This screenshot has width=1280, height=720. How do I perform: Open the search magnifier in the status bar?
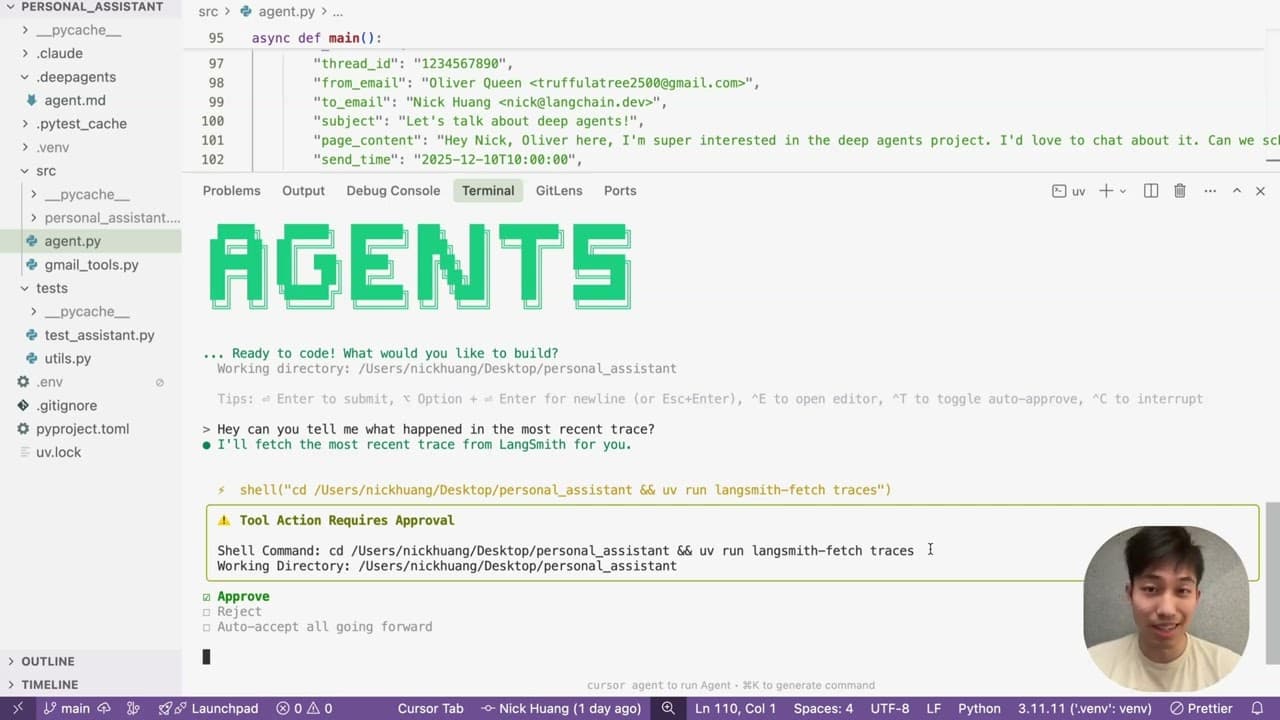(668, 708)
